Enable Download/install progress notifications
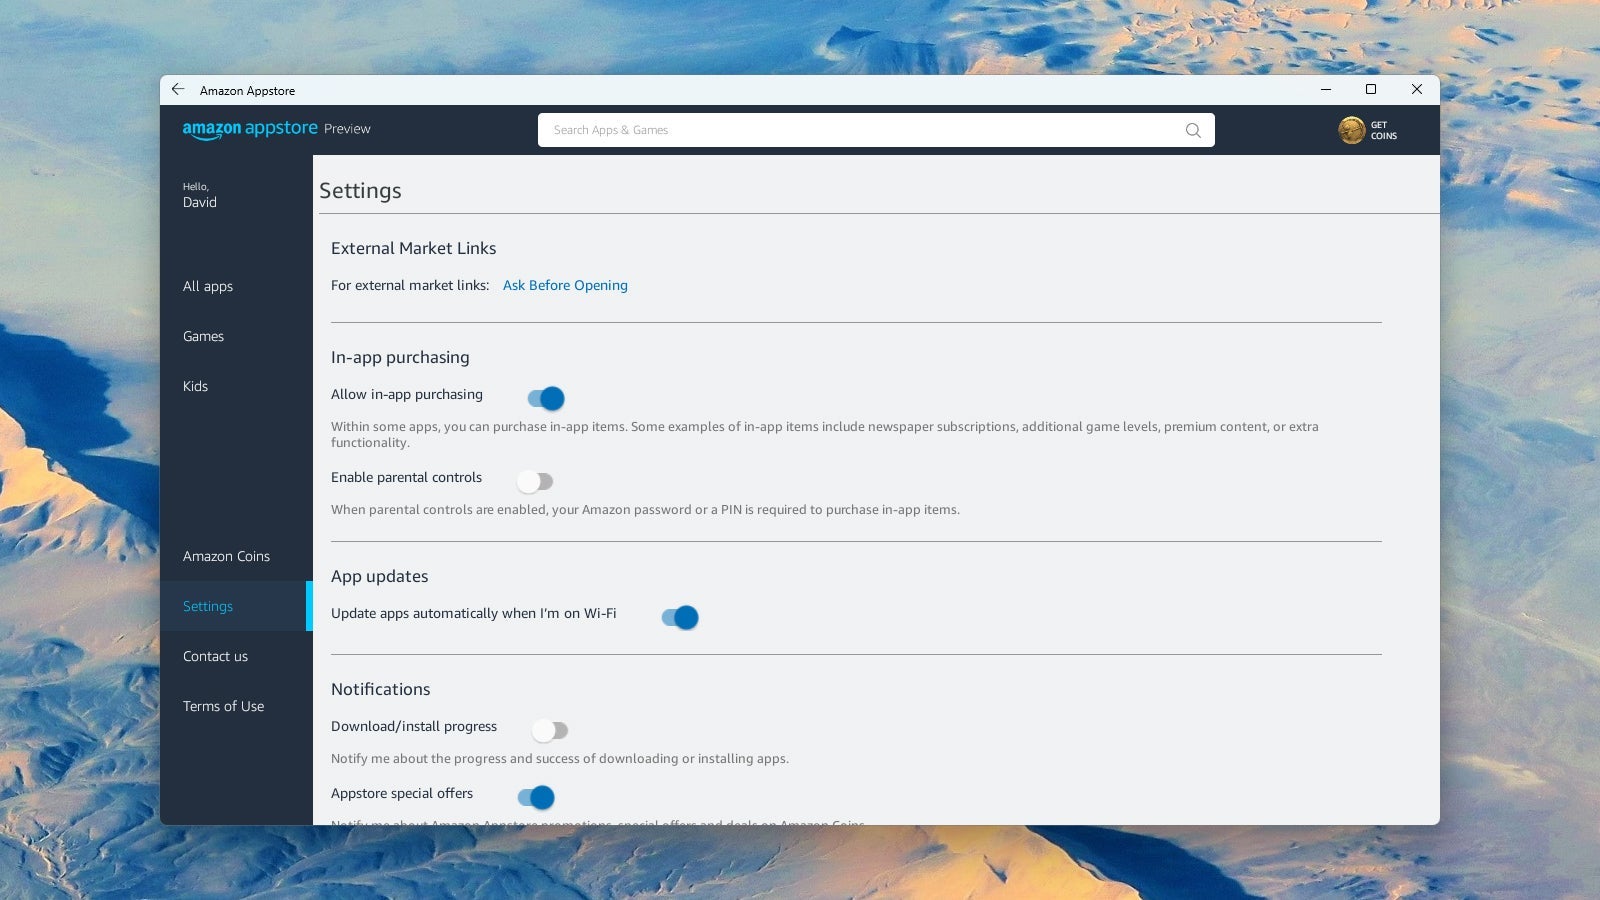This screenshot has width=1600, height=900. [x=549, y=730]
